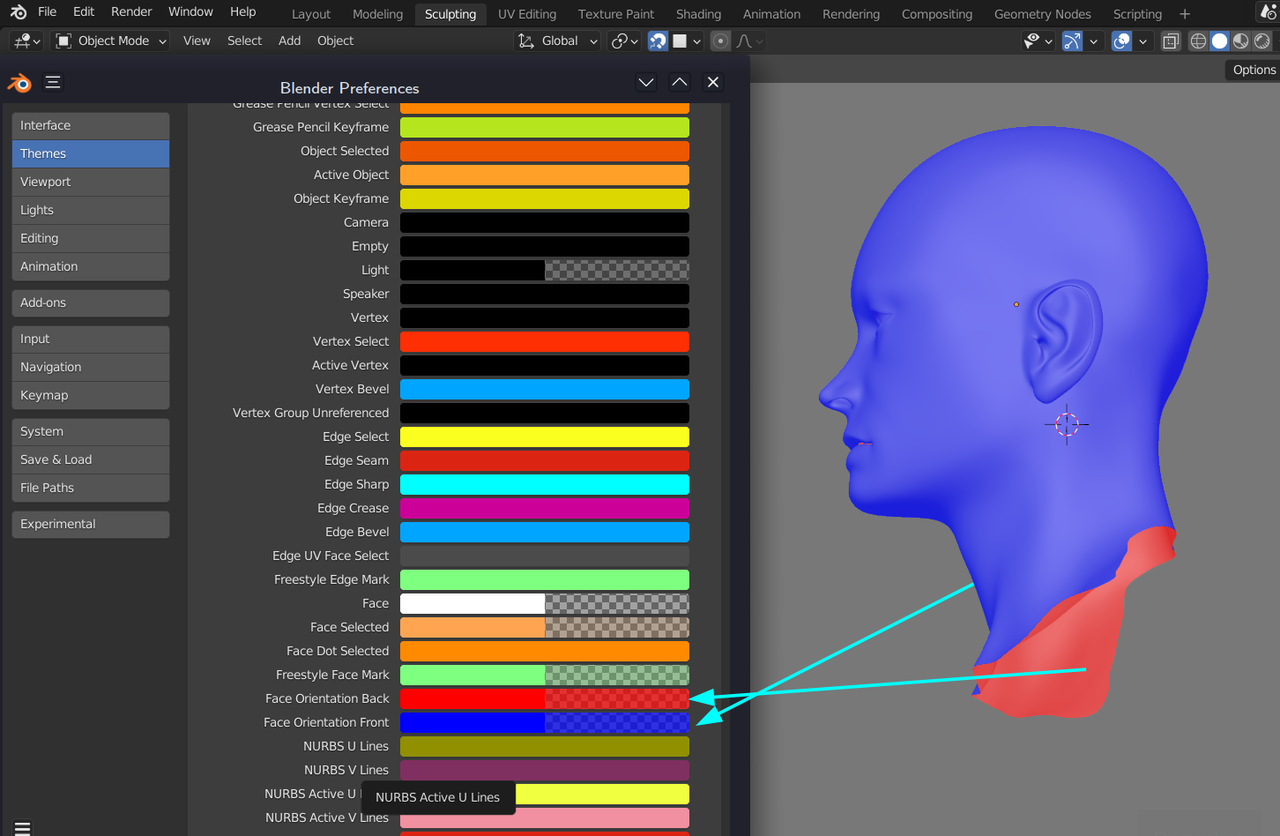Open the Keymap preferences section

coord(91,395)
